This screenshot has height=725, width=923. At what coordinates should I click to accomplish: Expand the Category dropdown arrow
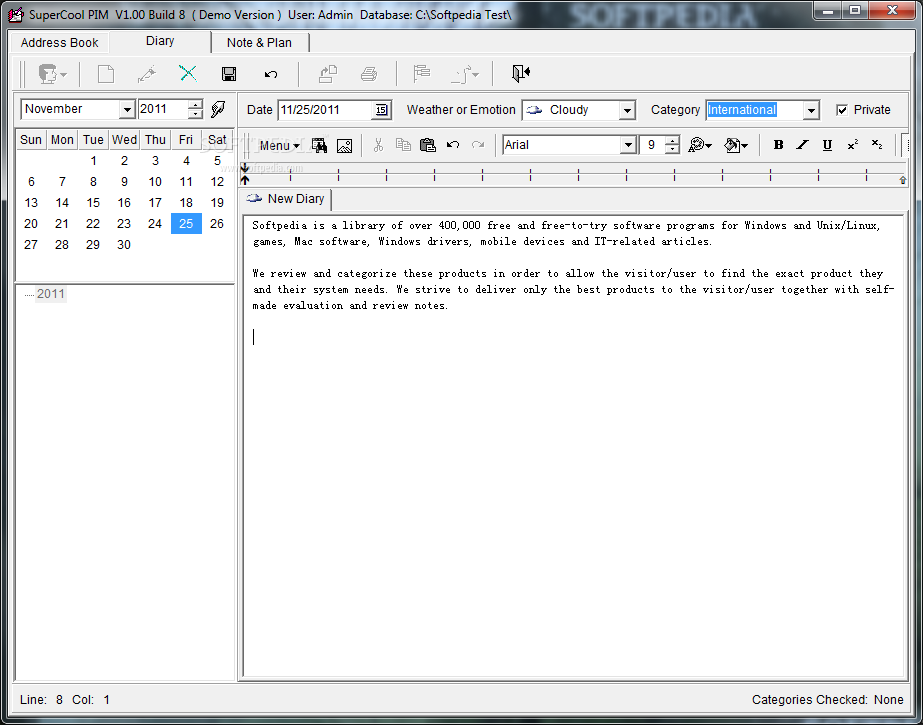click(811, 110)
